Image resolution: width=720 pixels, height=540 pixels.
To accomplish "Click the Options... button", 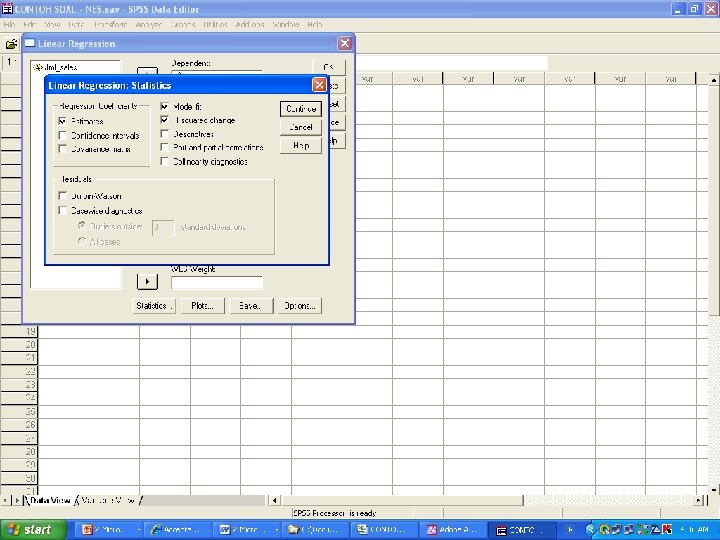I will 299,306.
